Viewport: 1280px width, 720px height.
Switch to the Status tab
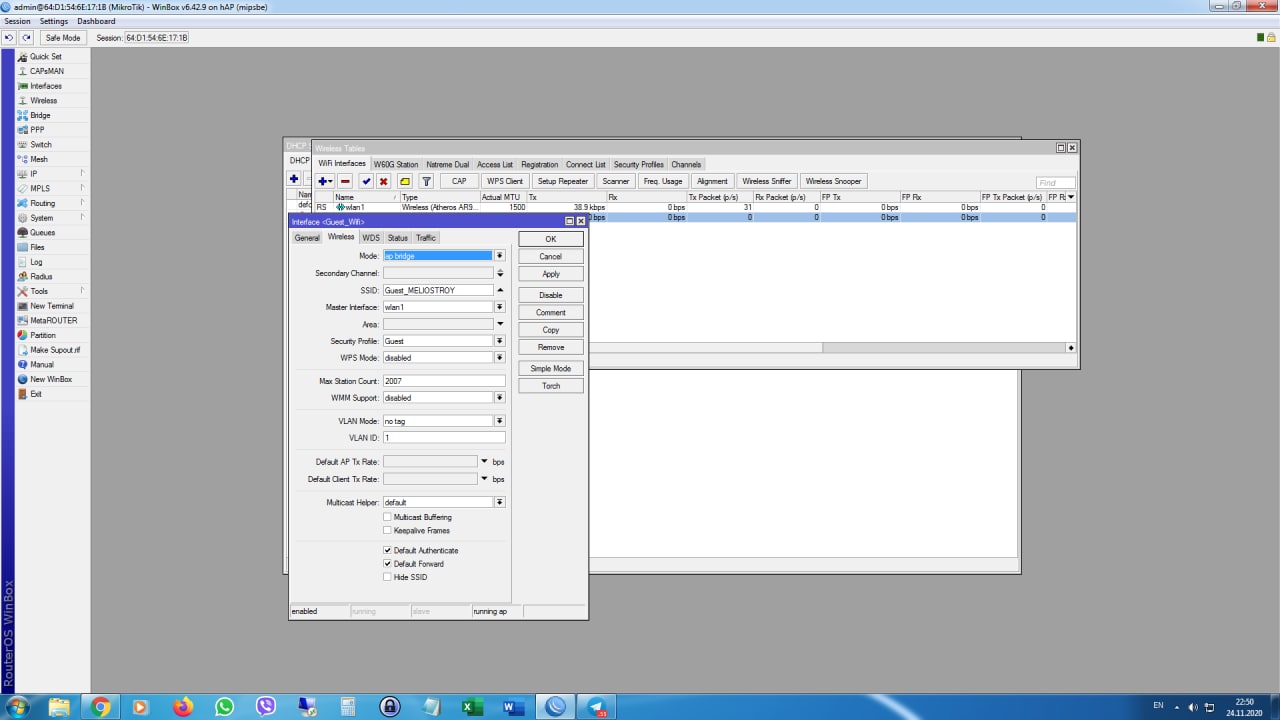tap(398, 238)
